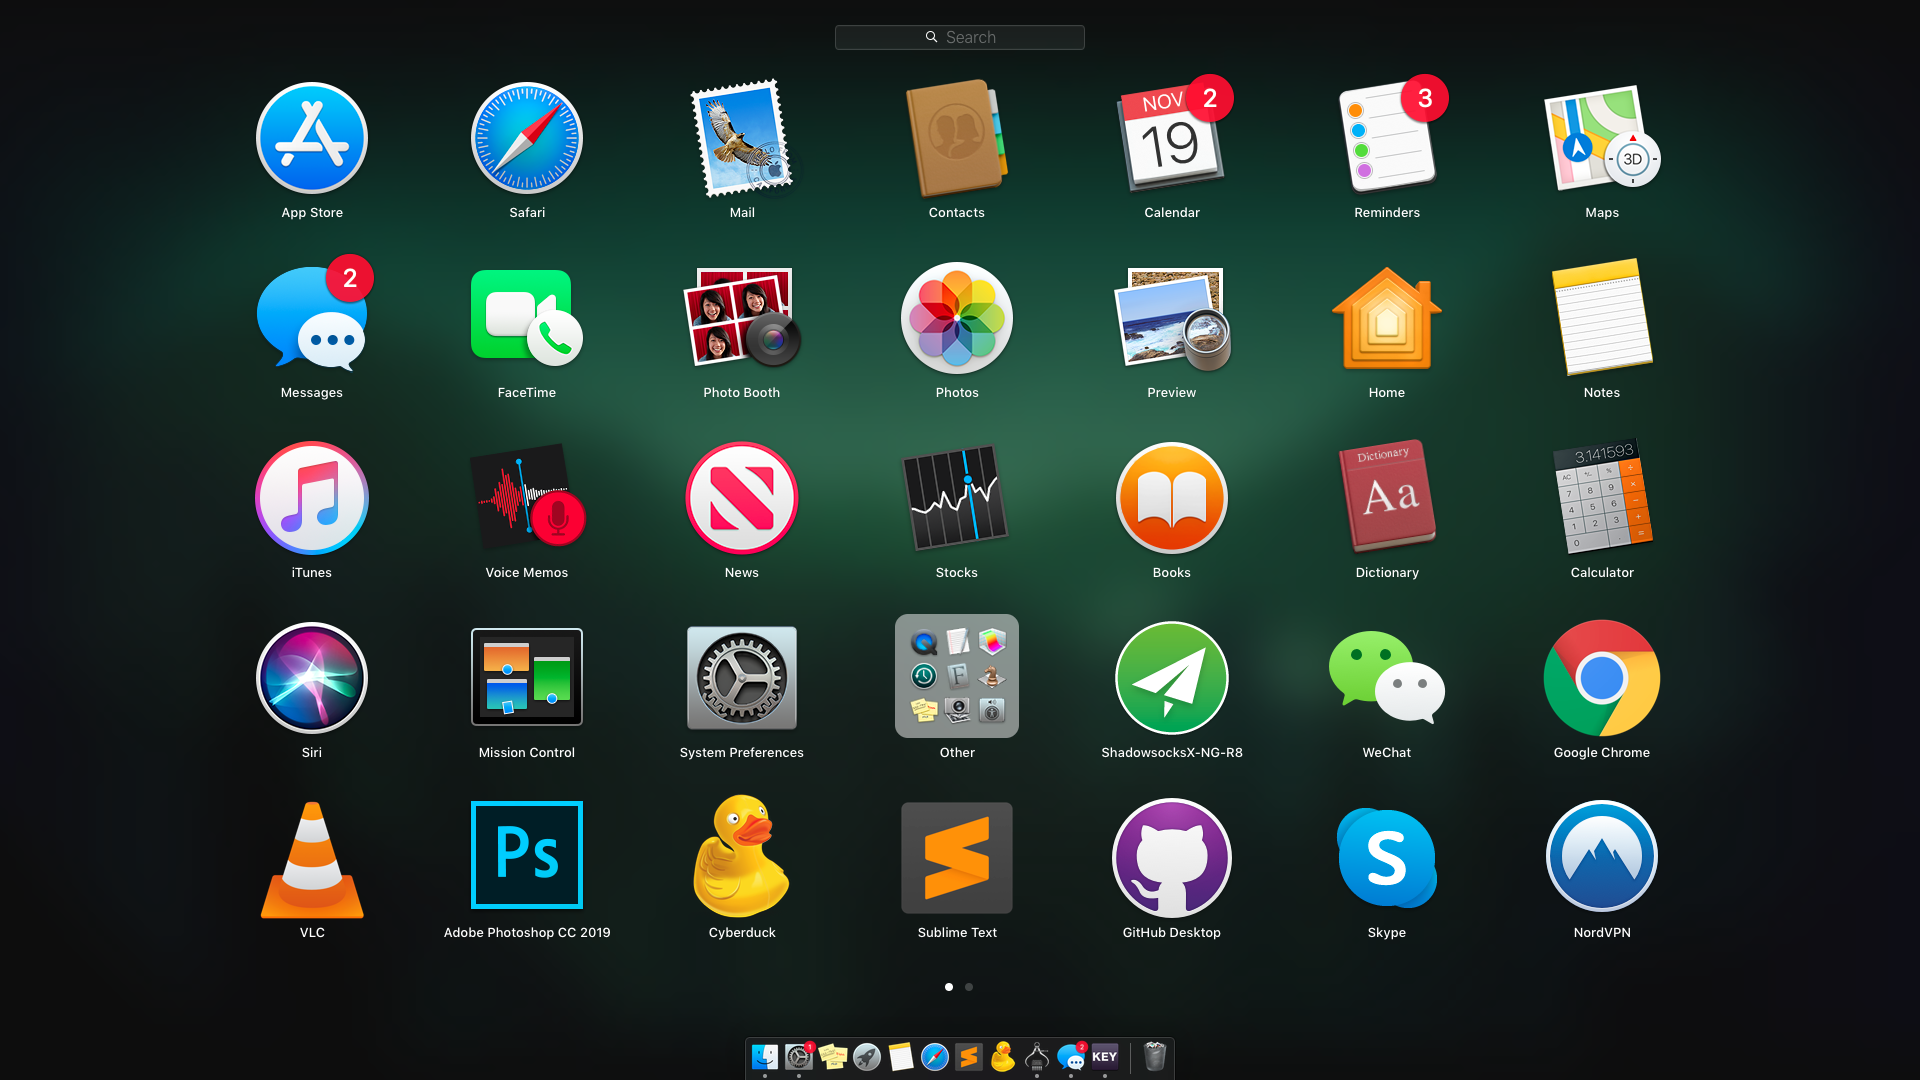Launch the Calculator app
The height and width of the screenshot is (1080, 1920).
tap(1602, 498)
